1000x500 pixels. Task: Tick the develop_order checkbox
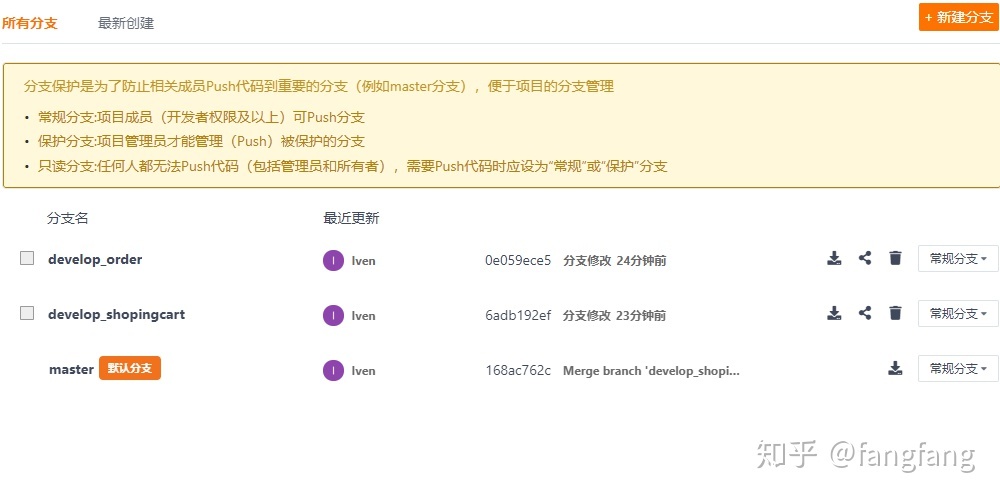[x=27, y=258]
